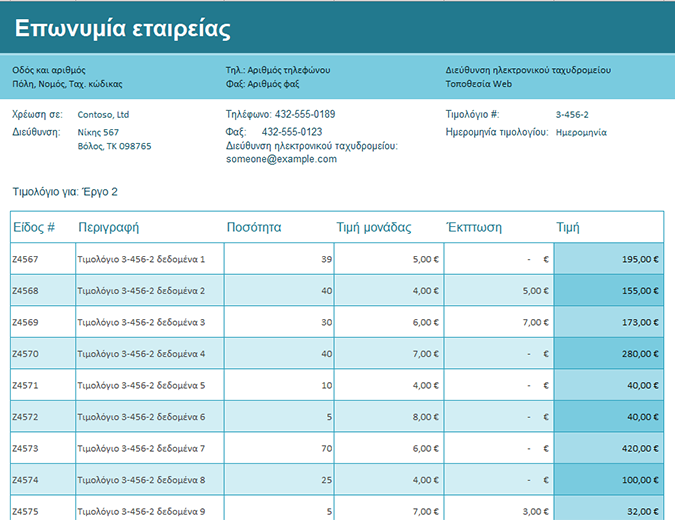Viewport: 675px width, 520px height.
Task: Click the Contoso, Ltd customer name
Action: (x=103, y=115)
